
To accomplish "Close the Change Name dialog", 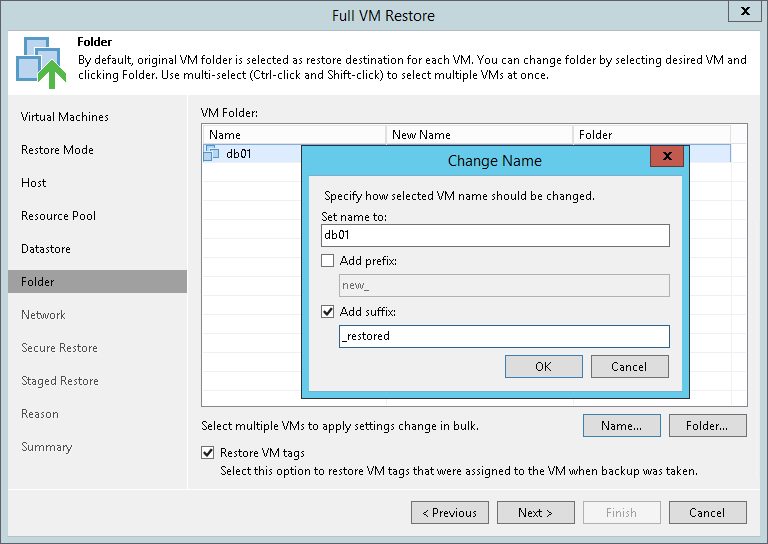I will (x=666, y=158).
